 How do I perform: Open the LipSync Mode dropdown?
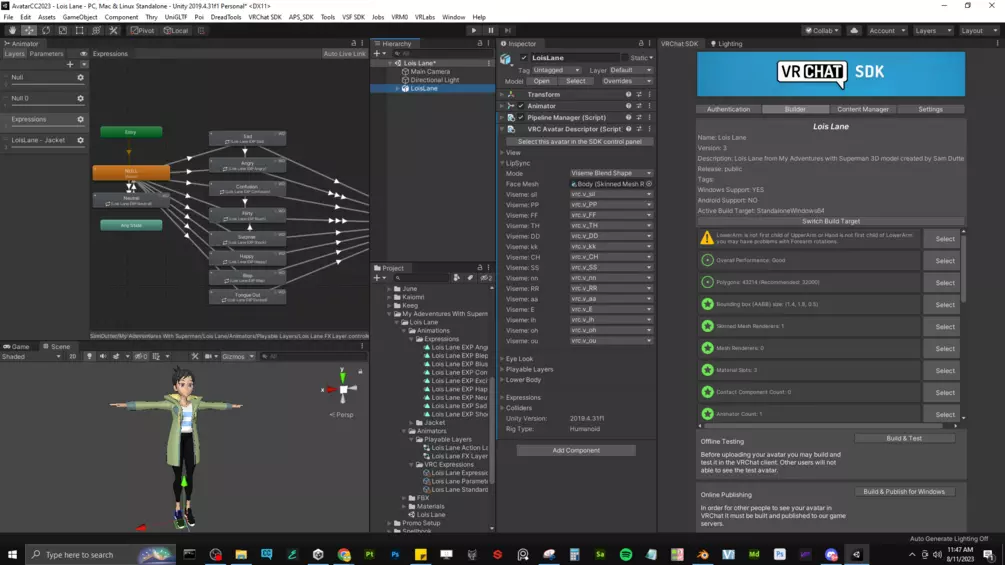(610, 174)
